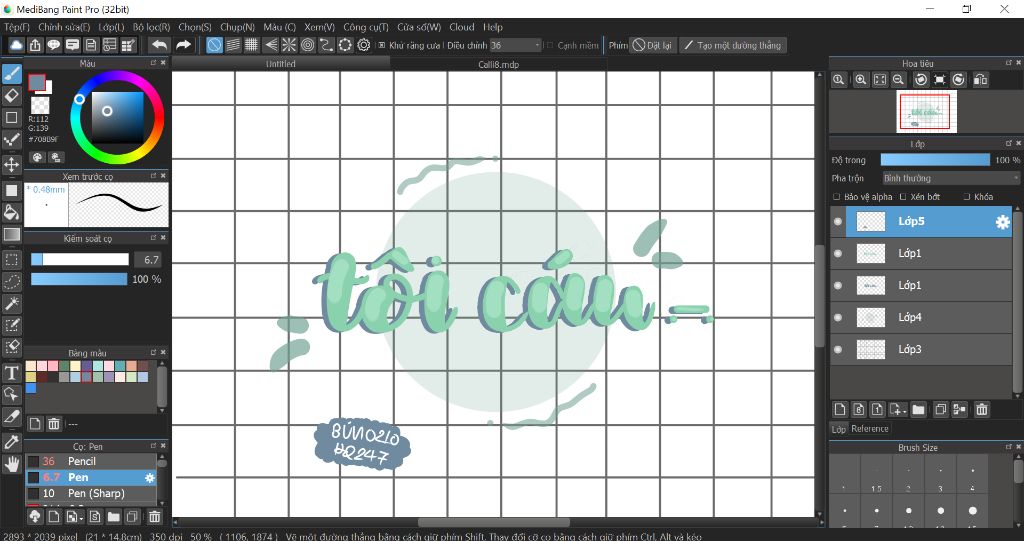Zoom out on the Navigator panel

(x=899, y=80)
